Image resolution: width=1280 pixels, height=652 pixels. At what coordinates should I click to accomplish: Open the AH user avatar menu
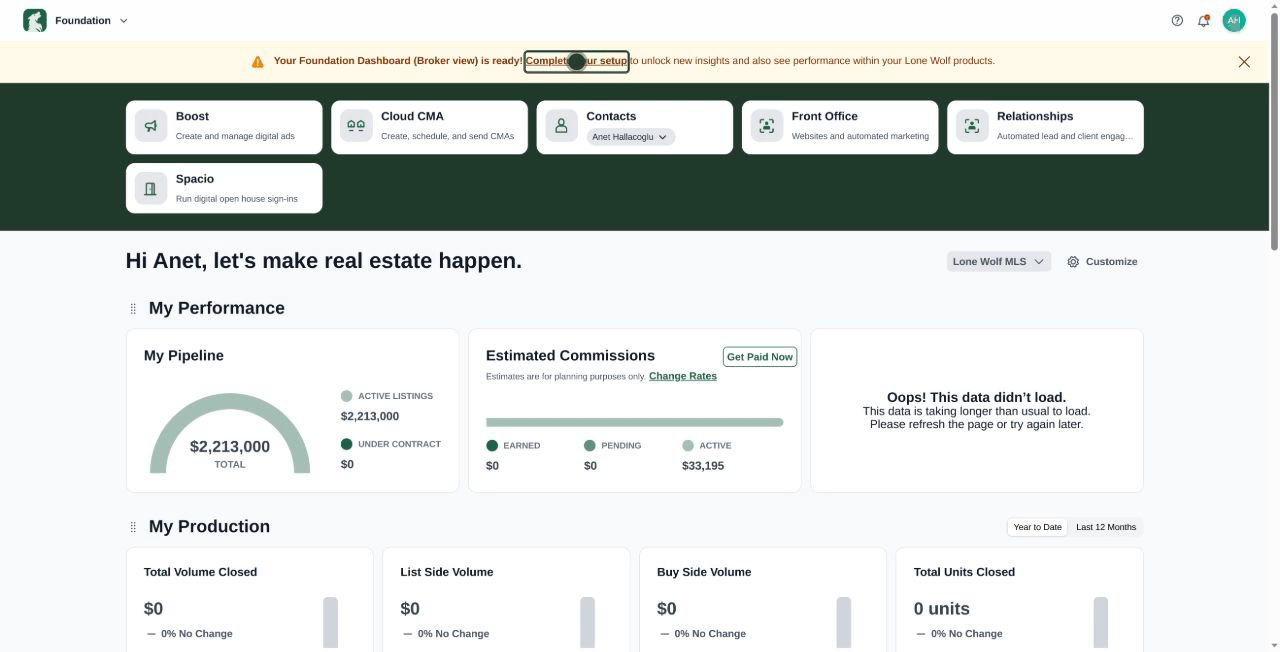coord(1234,20)
